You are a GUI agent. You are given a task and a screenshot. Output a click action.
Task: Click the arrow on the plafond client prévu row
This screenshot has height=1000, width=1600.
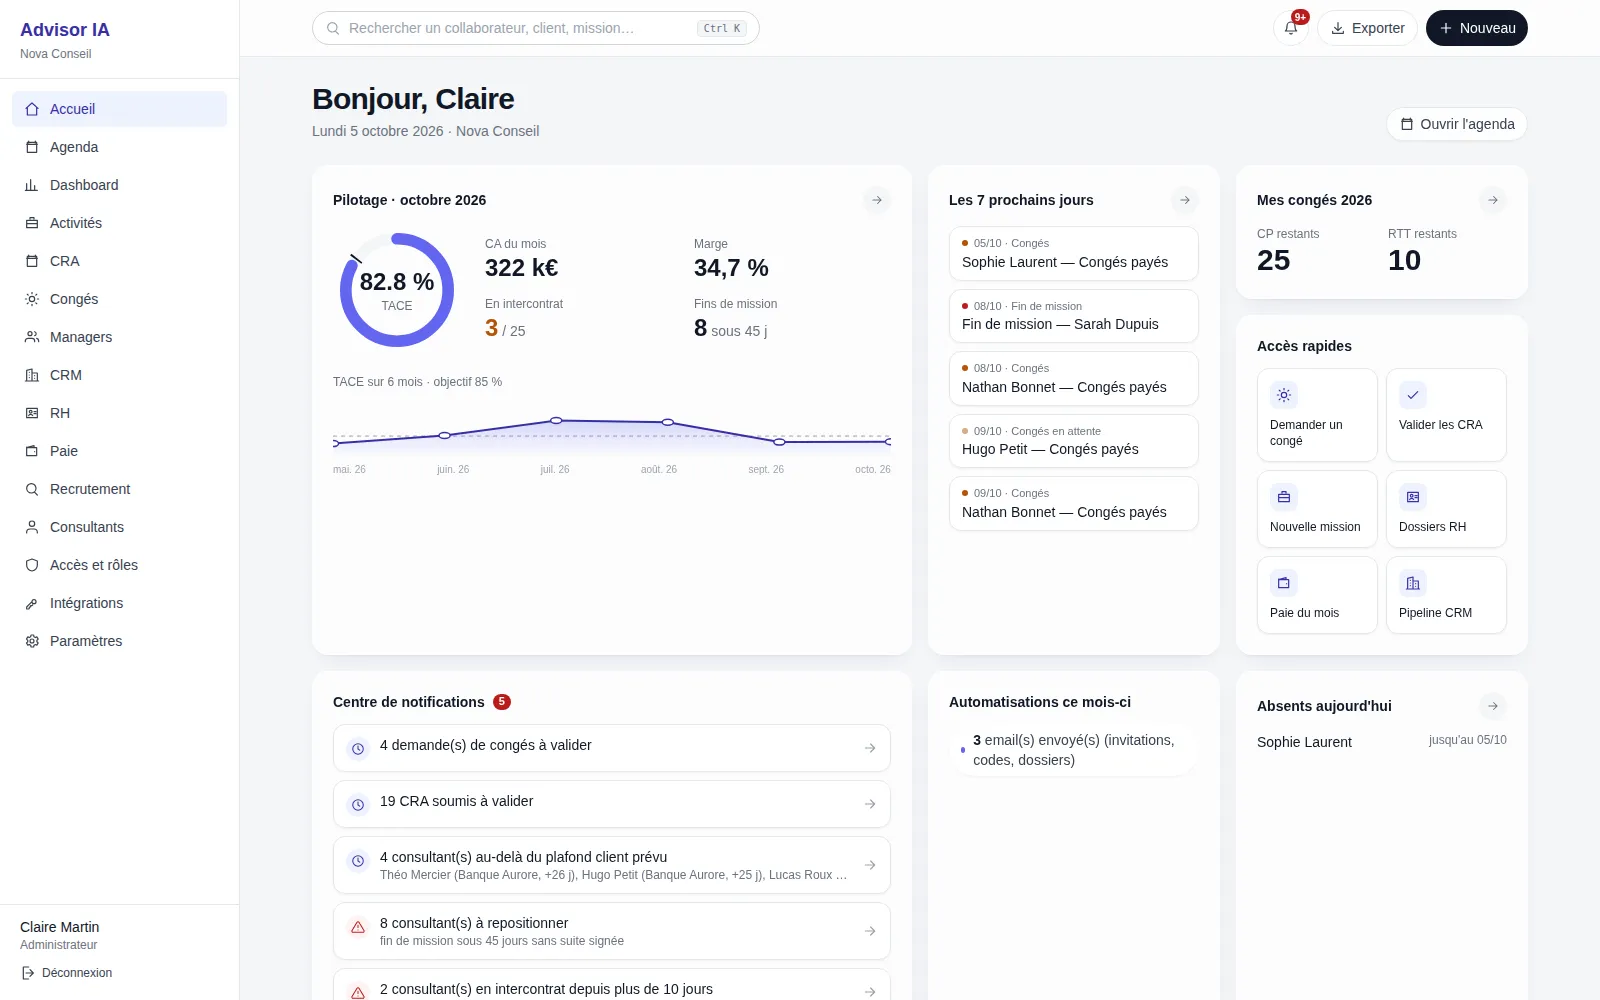pyautogui.click(x=870, y=865)
